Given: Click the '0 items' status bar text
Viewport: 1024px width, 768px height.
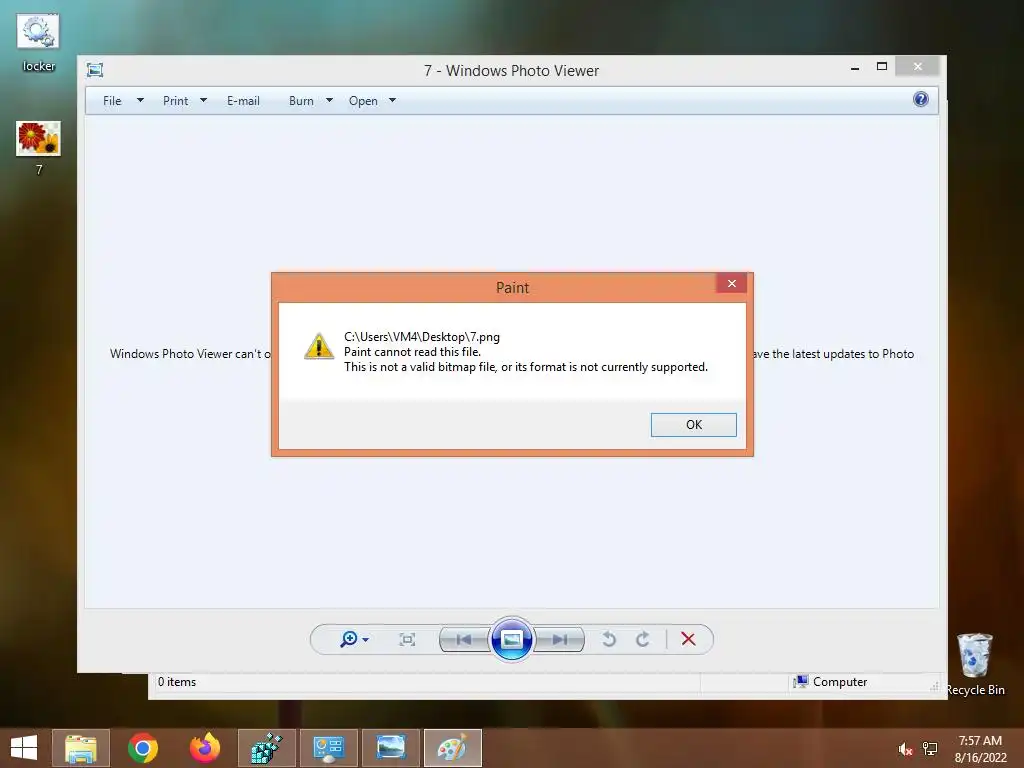Looking at the screenshot, I should (177, 682).
